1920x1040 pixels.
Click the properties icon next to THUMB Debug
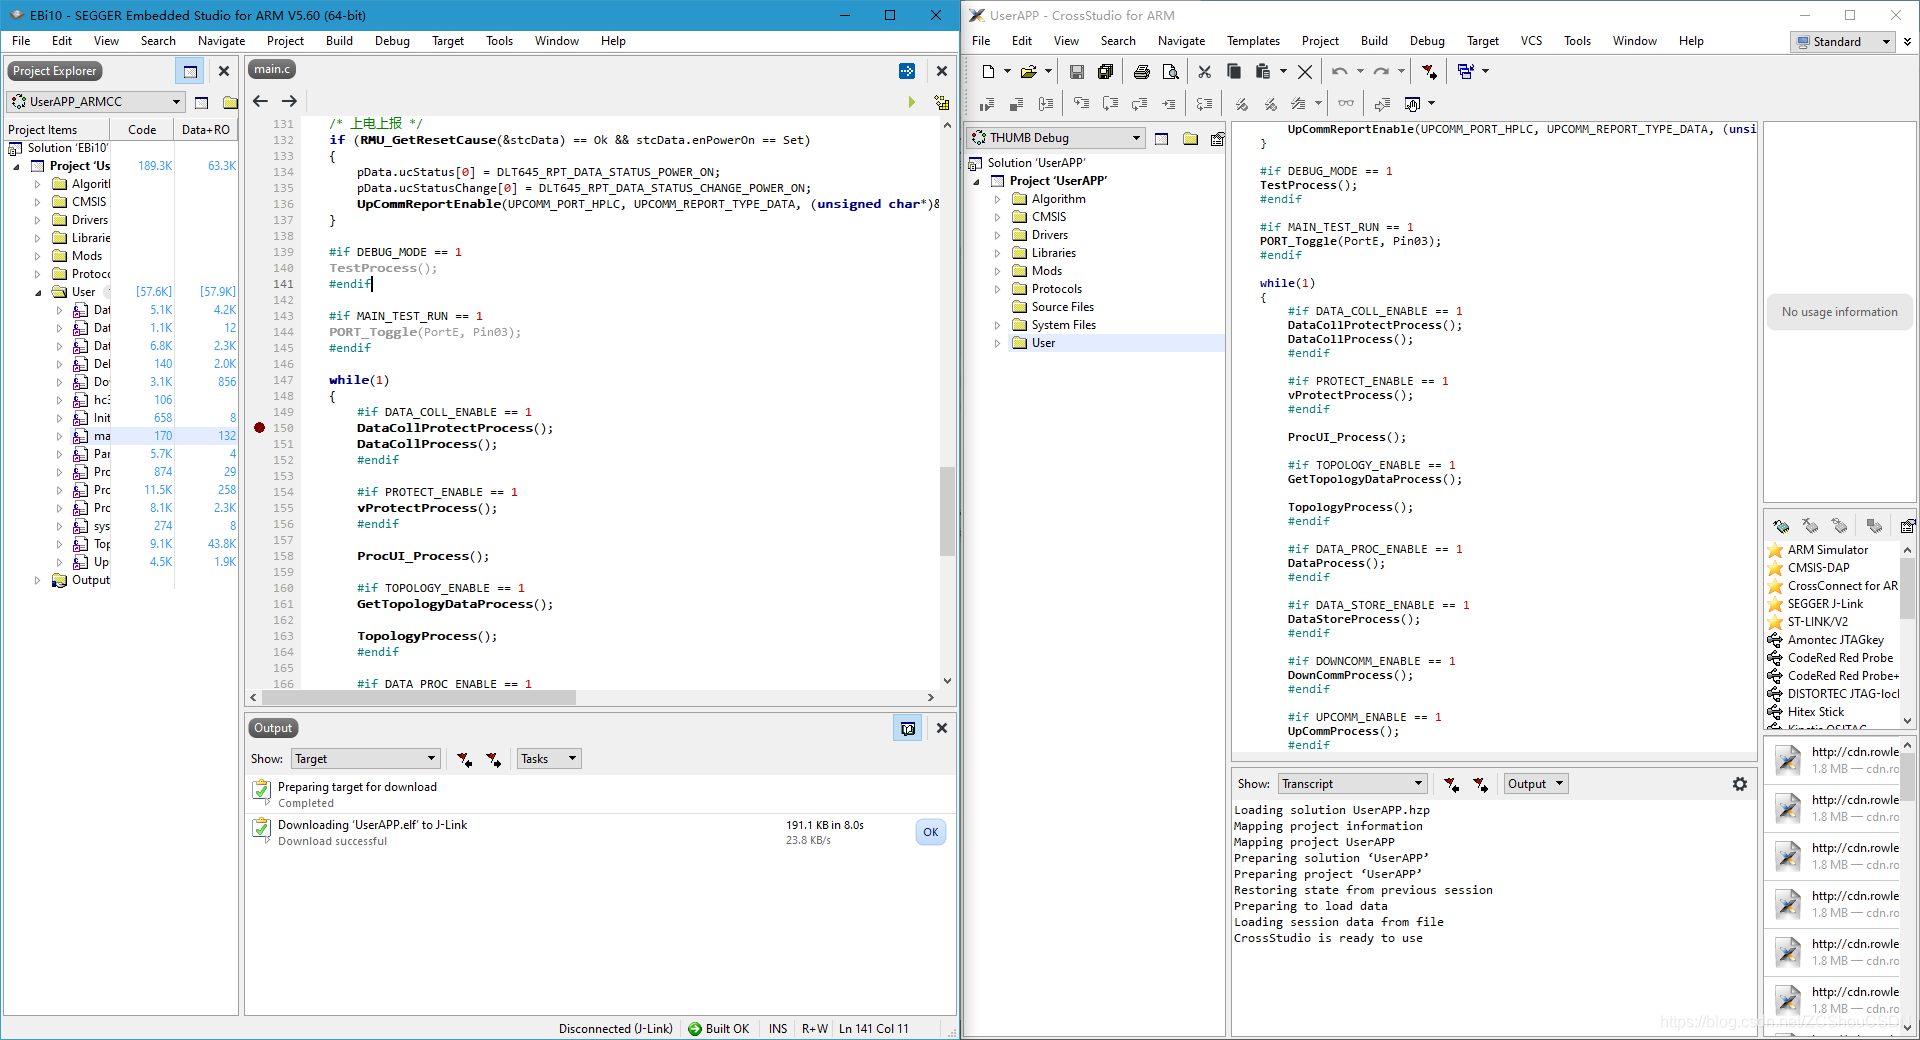(x=1217, y=138)
